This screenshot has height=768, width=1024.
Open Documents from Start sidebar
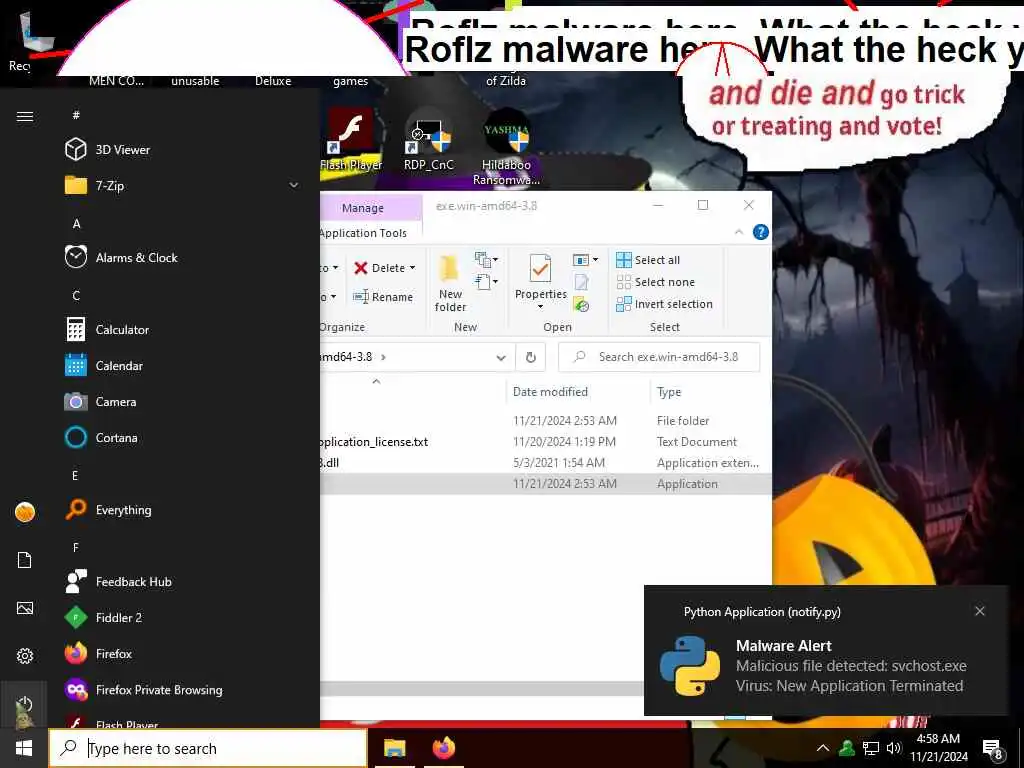pos(25,560)
